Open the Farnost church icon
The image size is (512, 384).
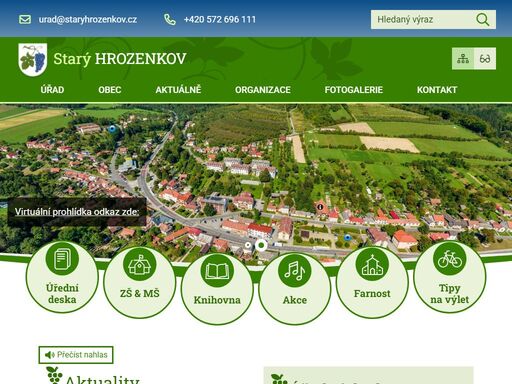(x=372, y=265)
